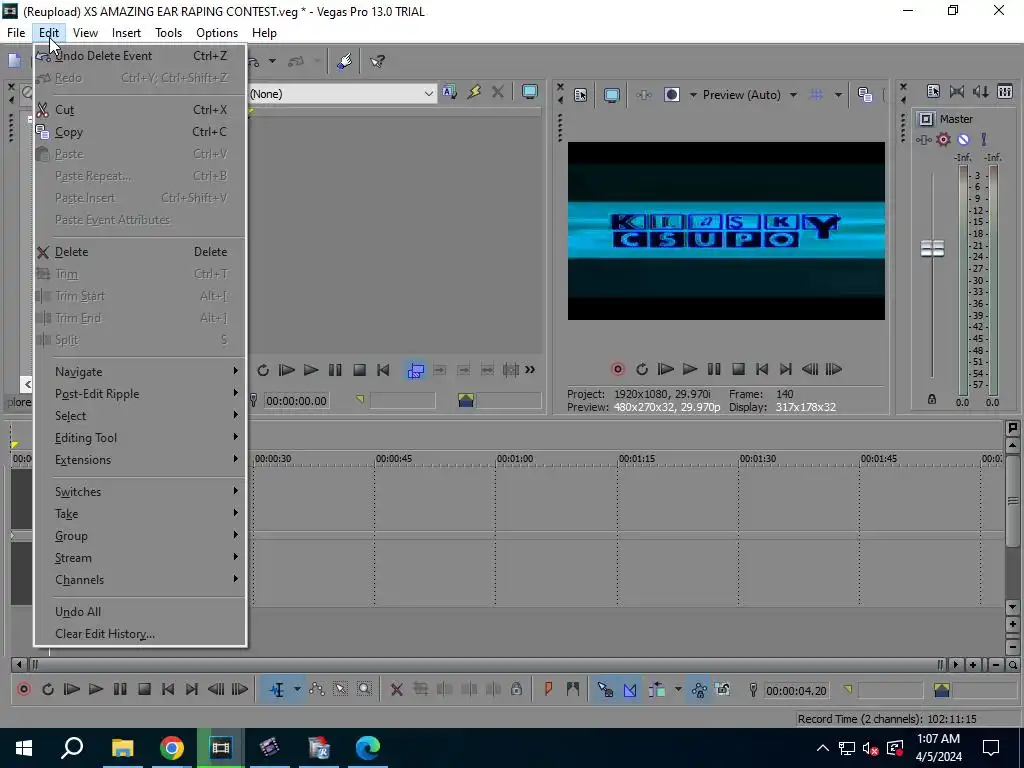Expand the Switches submenu
The width and height of the screenshot is (1024, 768).
[x=140, y=492]
